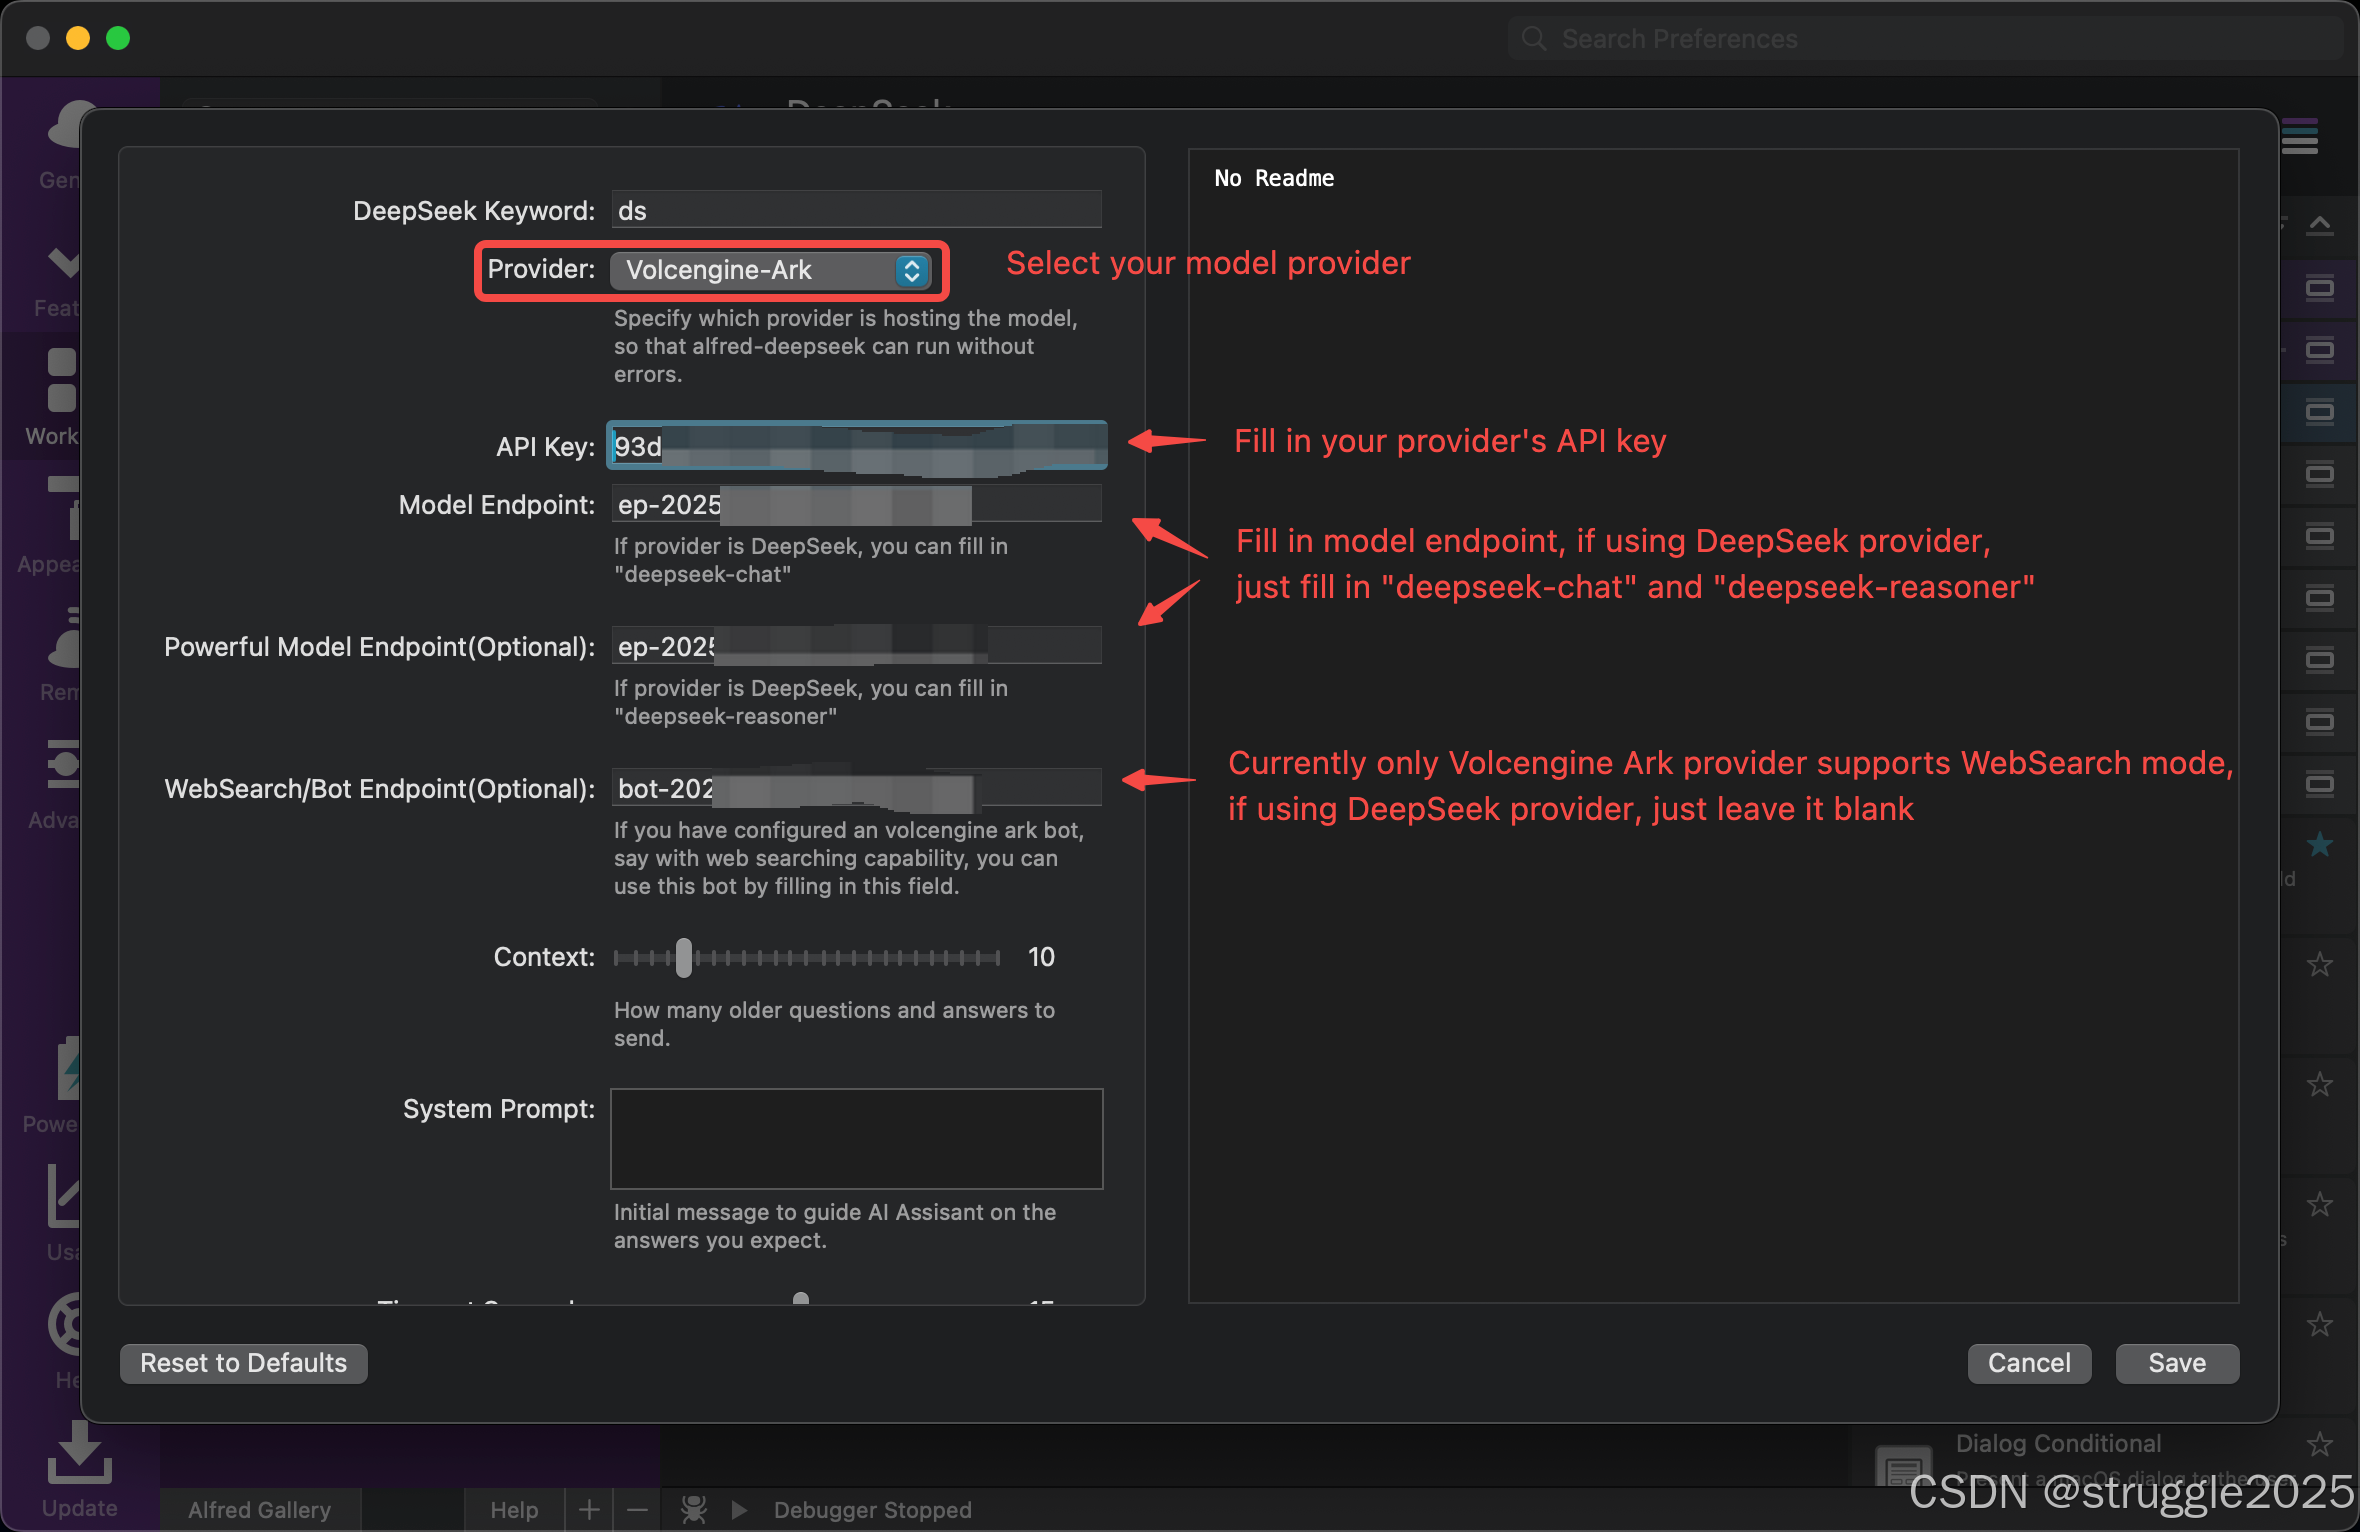Click the No Readme text
The height and width of the screenshot is (1532, 2360).
click(1274, 178)
